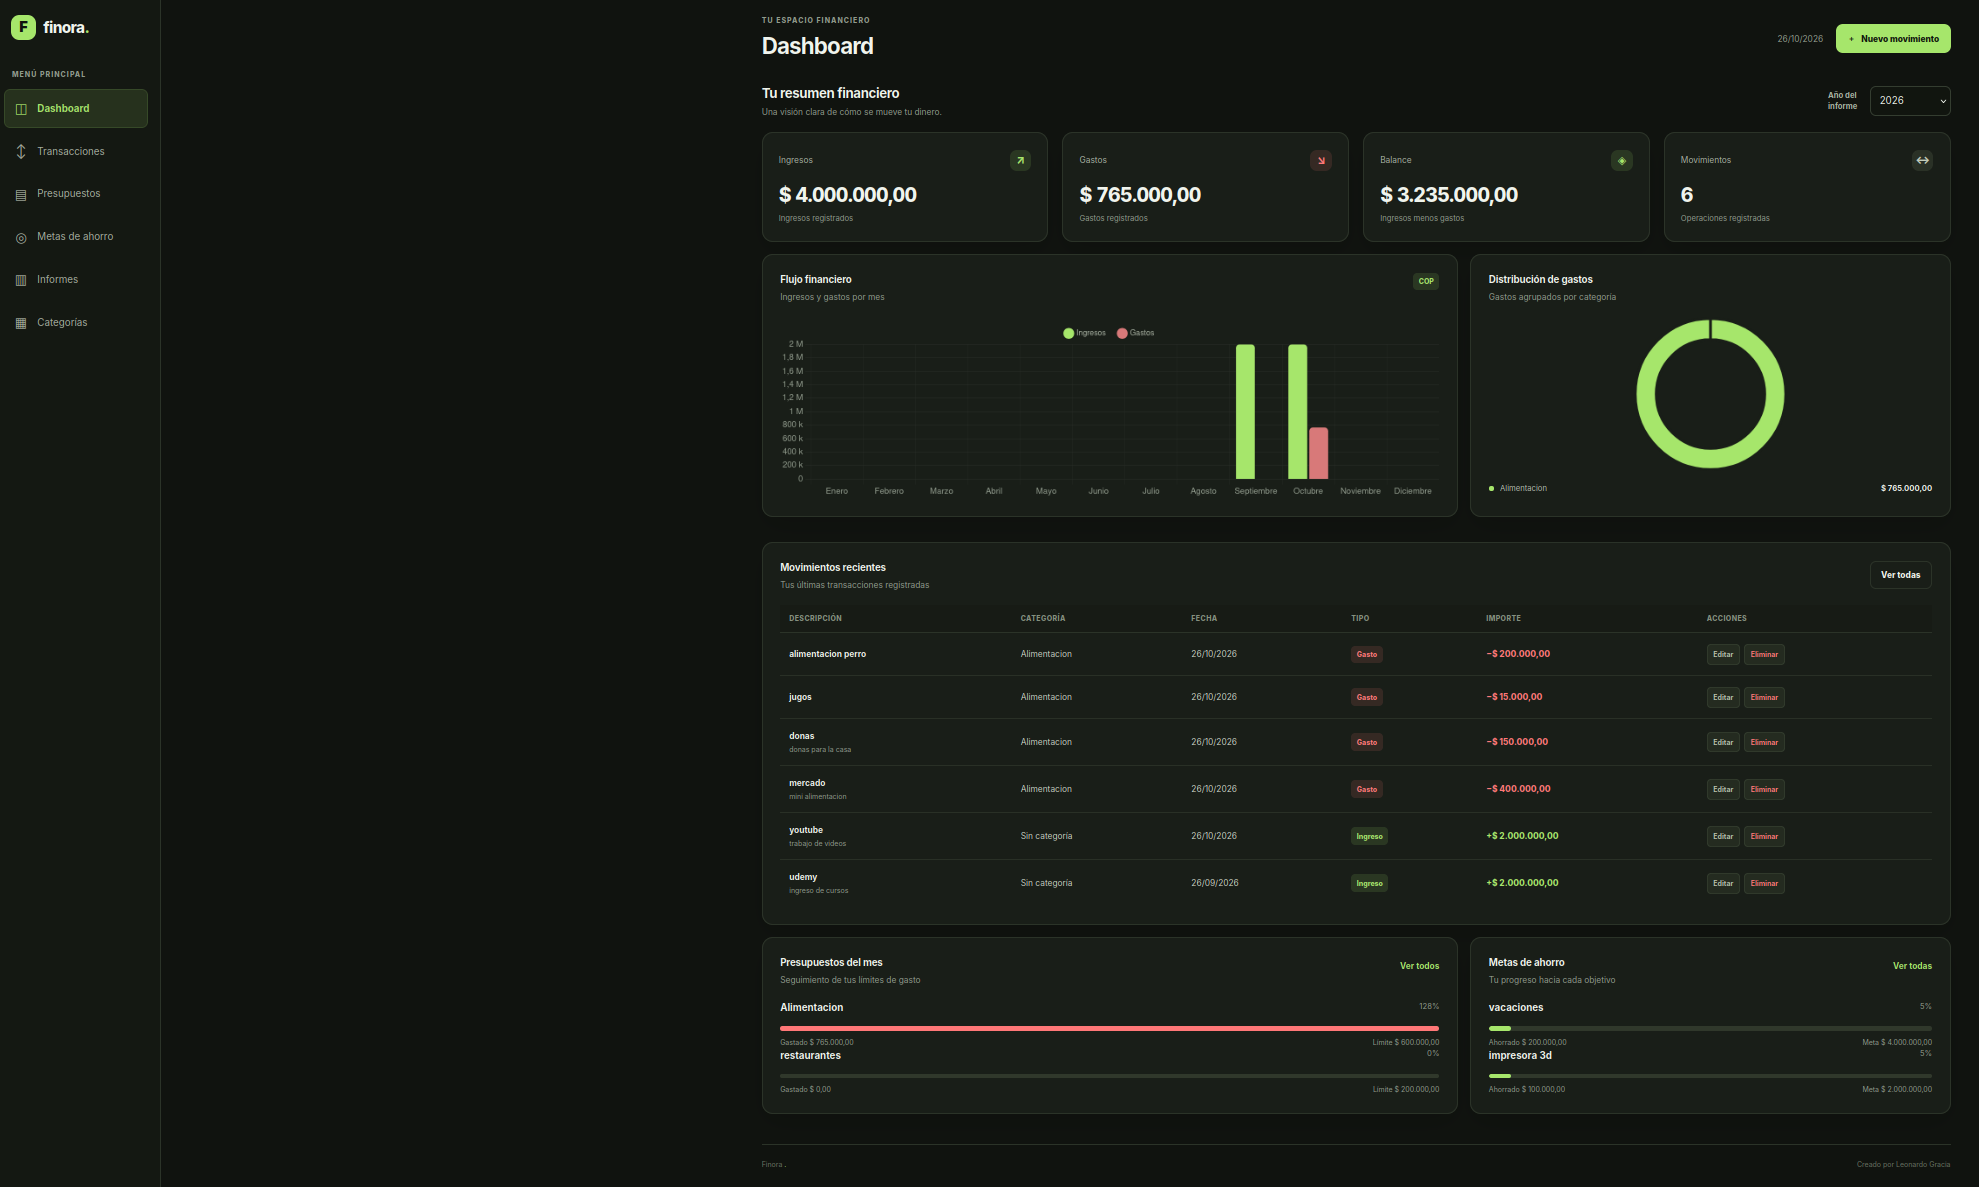Click the Informes chart icon

tap(21, 280)
